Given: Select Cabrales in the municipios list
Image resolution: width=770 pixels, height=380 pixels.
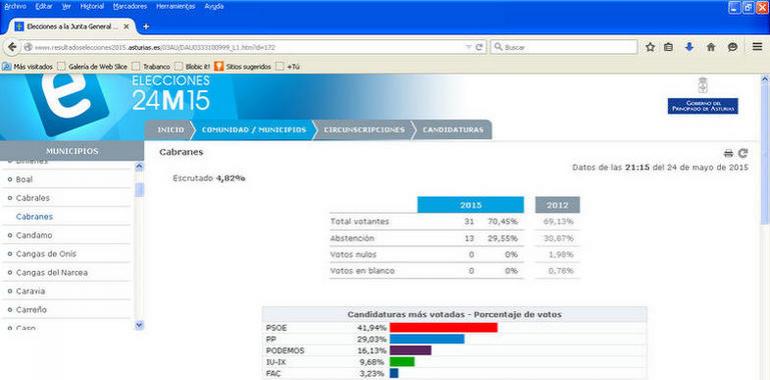Looking at the screenshot, I should [x=32, y=198].
